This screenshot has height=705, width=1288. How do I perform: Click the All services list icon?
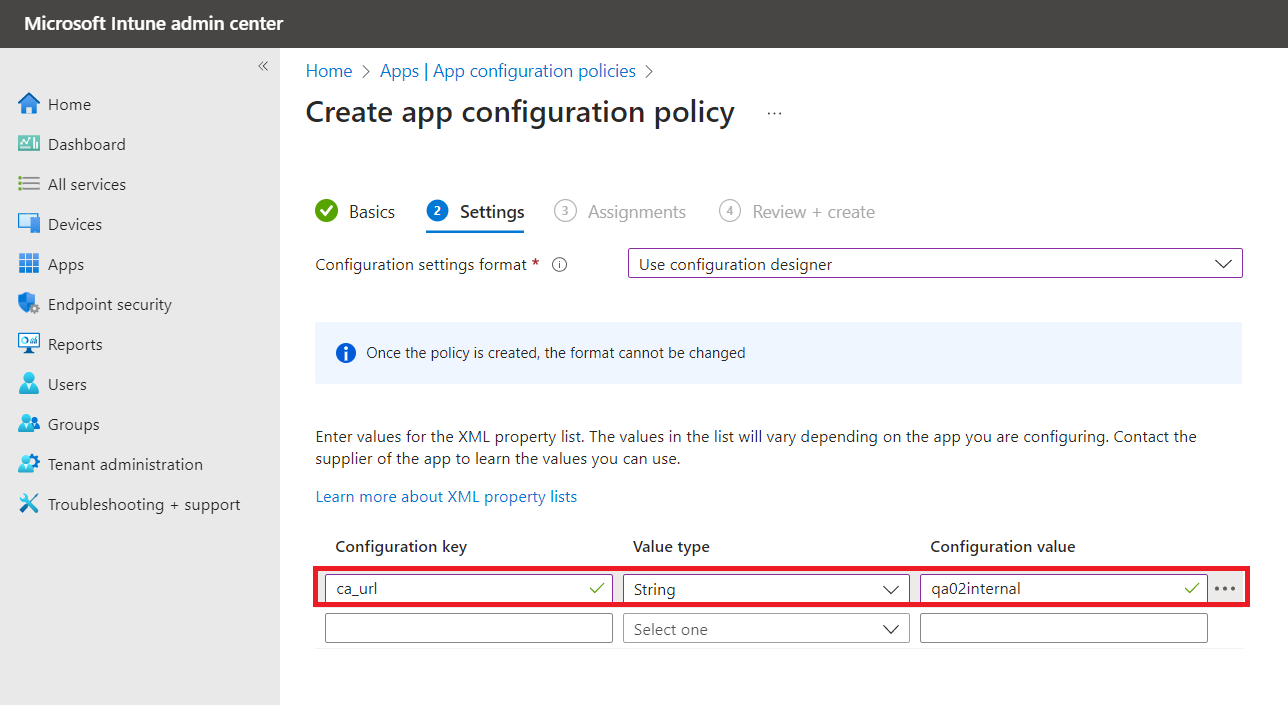click(29, 184)
